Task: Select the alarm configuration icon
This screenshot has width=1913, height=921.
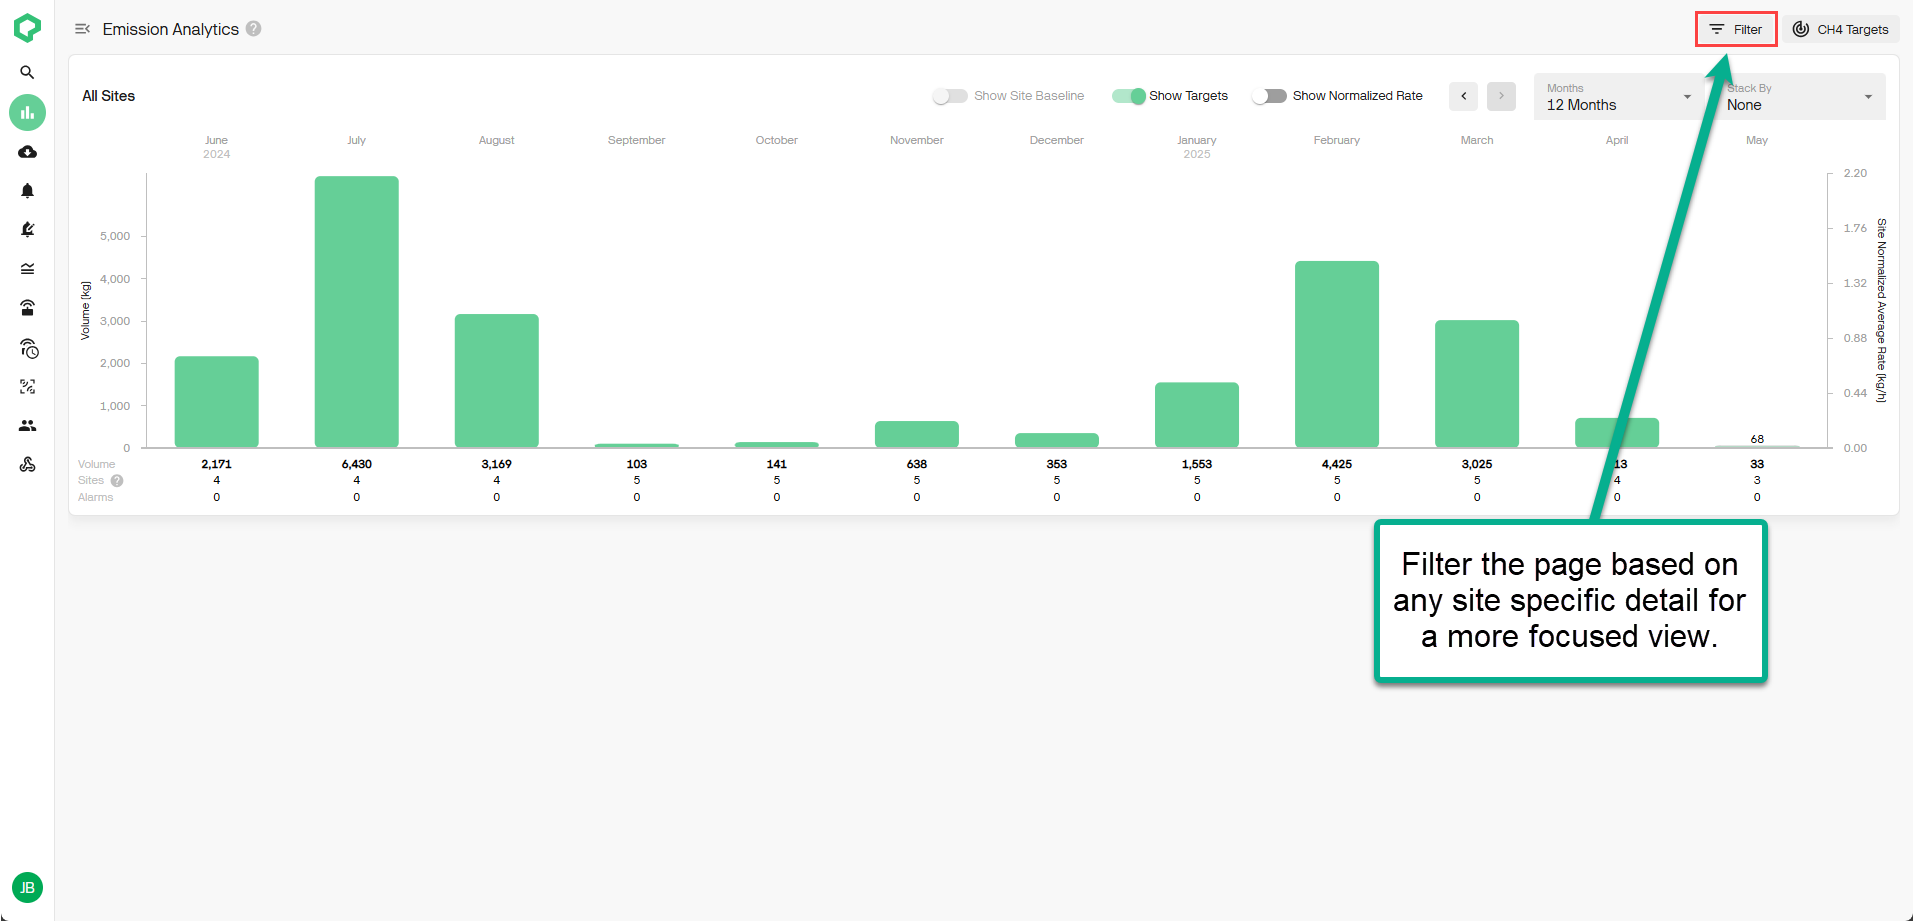Action: tap(27, 229)
